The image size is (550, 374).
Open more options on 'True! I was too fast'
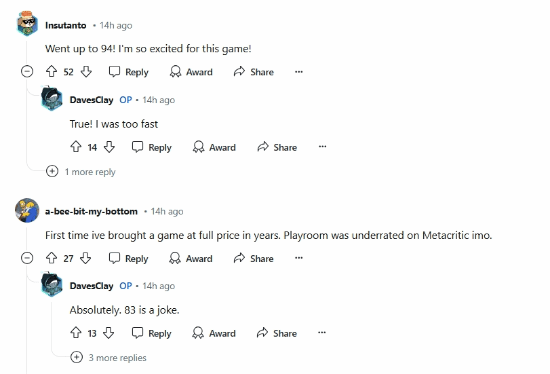(322, 147)
